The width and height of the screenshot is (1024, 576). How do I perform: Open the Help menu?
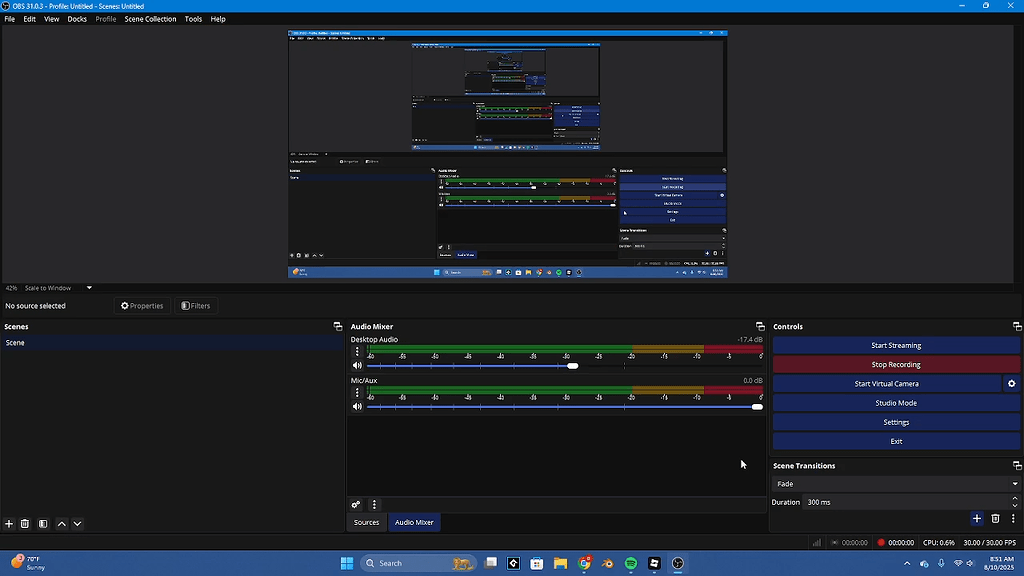coord(218,19)
